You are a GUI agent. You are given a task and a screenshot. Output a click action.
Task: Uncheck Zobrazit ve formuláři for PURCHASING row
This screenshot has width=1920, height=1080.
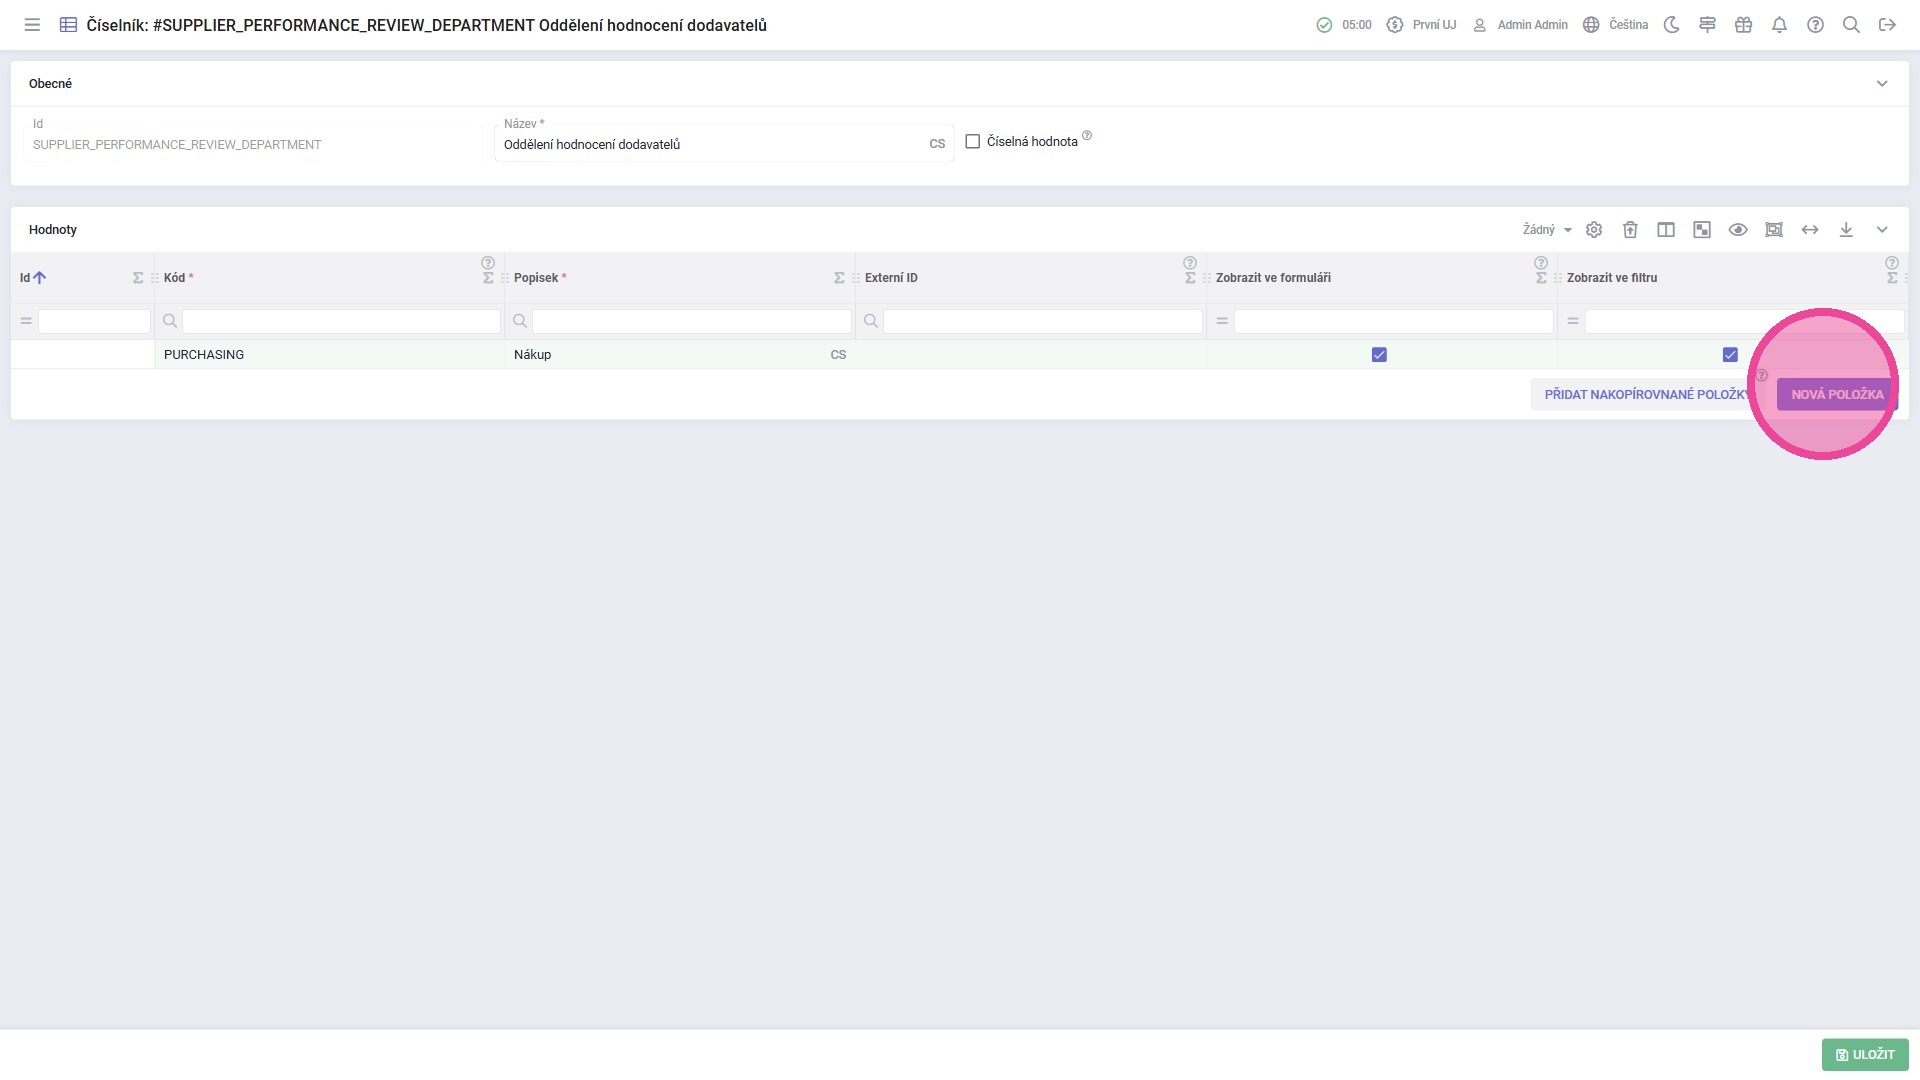coord(1379,355)
